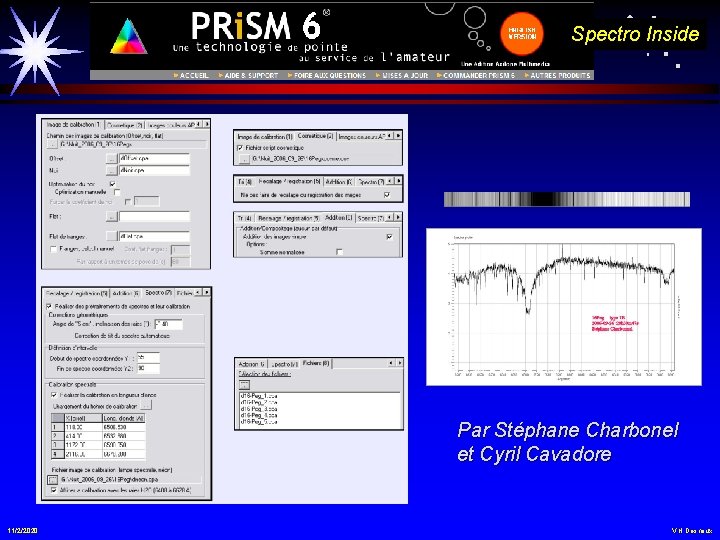
Task: Toggle Addition des images brutes checkbox
Action: tap(389, 237)
